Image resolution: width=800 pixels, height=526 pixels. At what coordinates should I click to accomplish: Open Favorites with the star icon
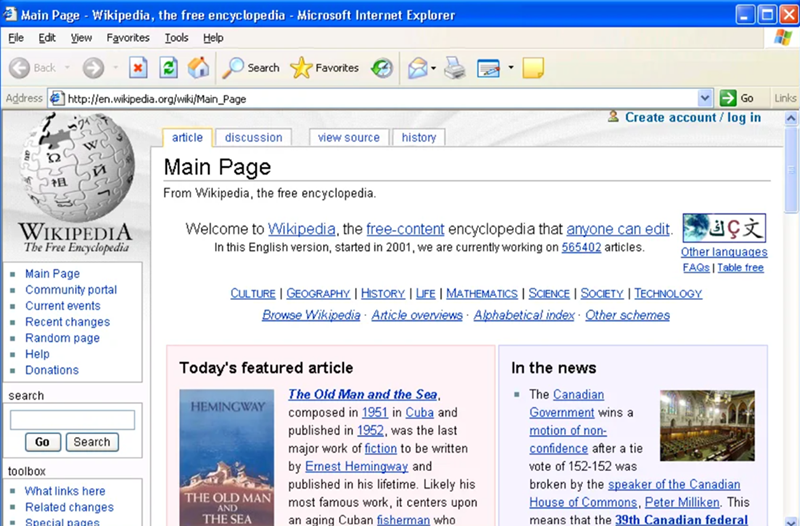301,67
